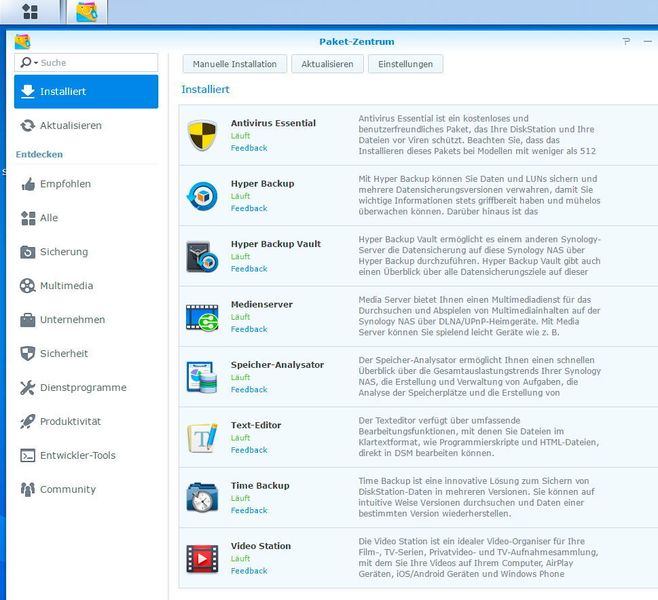Click the Sicherheit shield icon

click(x=28, y=354)
